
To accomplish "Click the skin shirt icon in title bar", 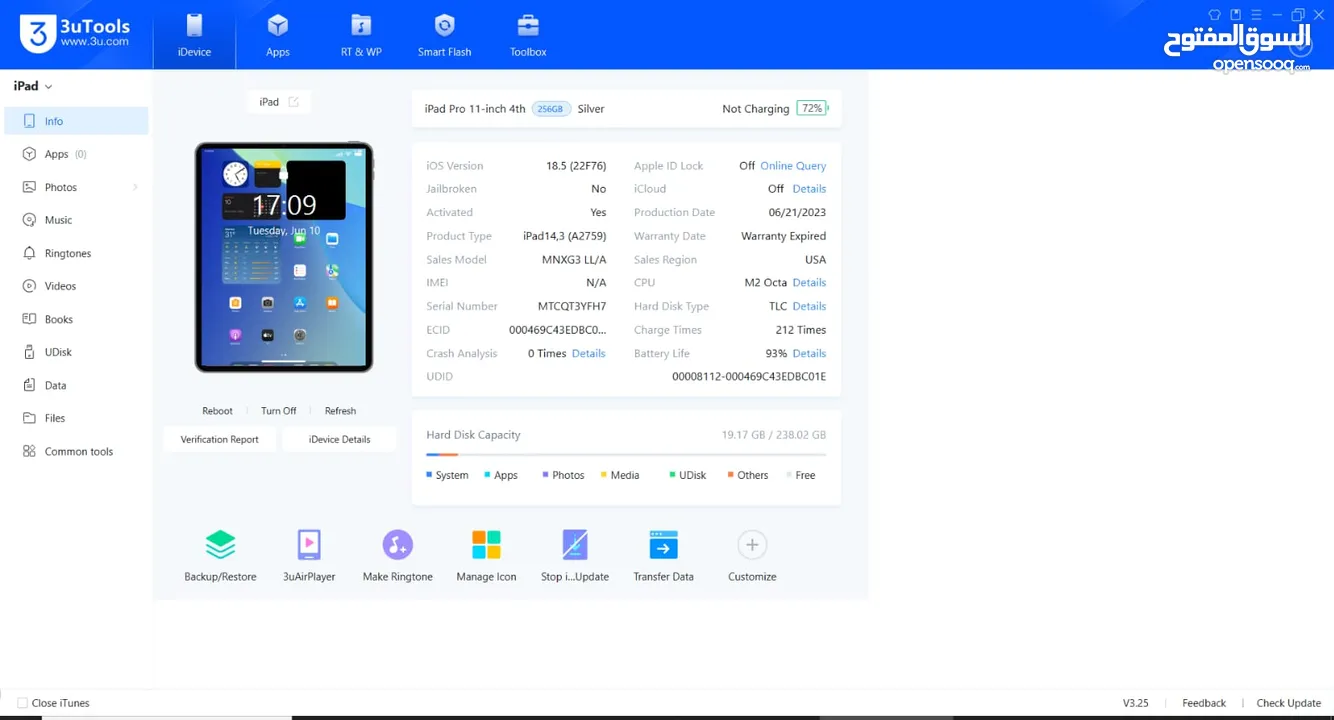I will 1214,15.
